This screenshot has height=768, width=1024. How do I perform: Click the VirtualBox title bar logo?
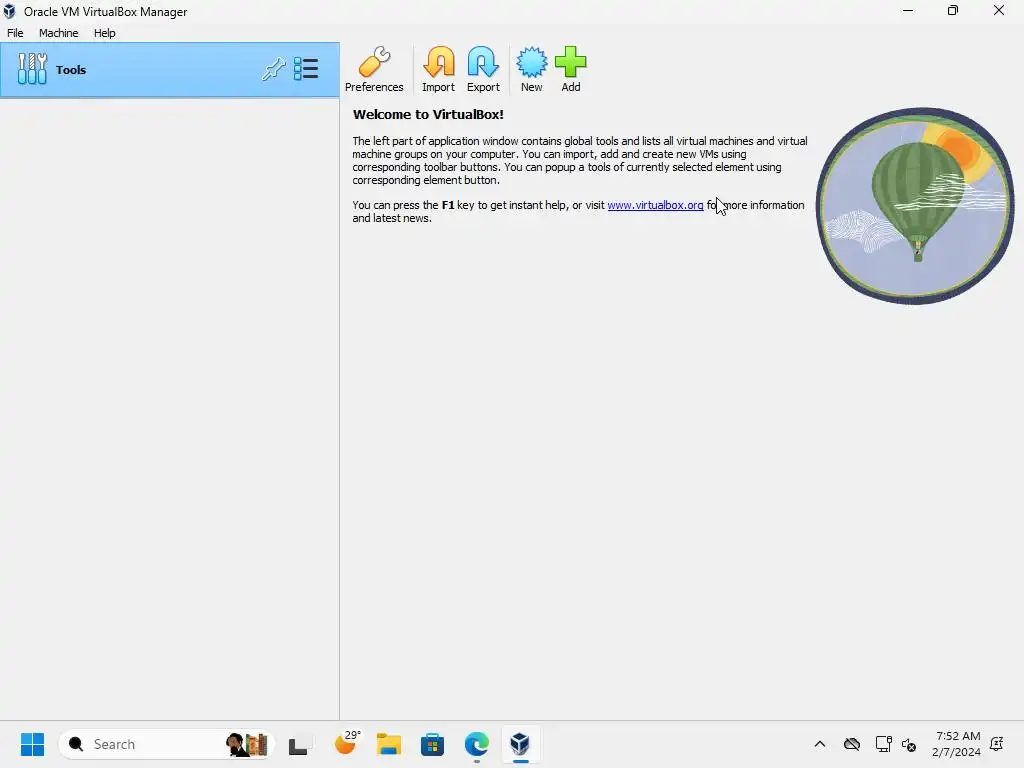point(9,11)
